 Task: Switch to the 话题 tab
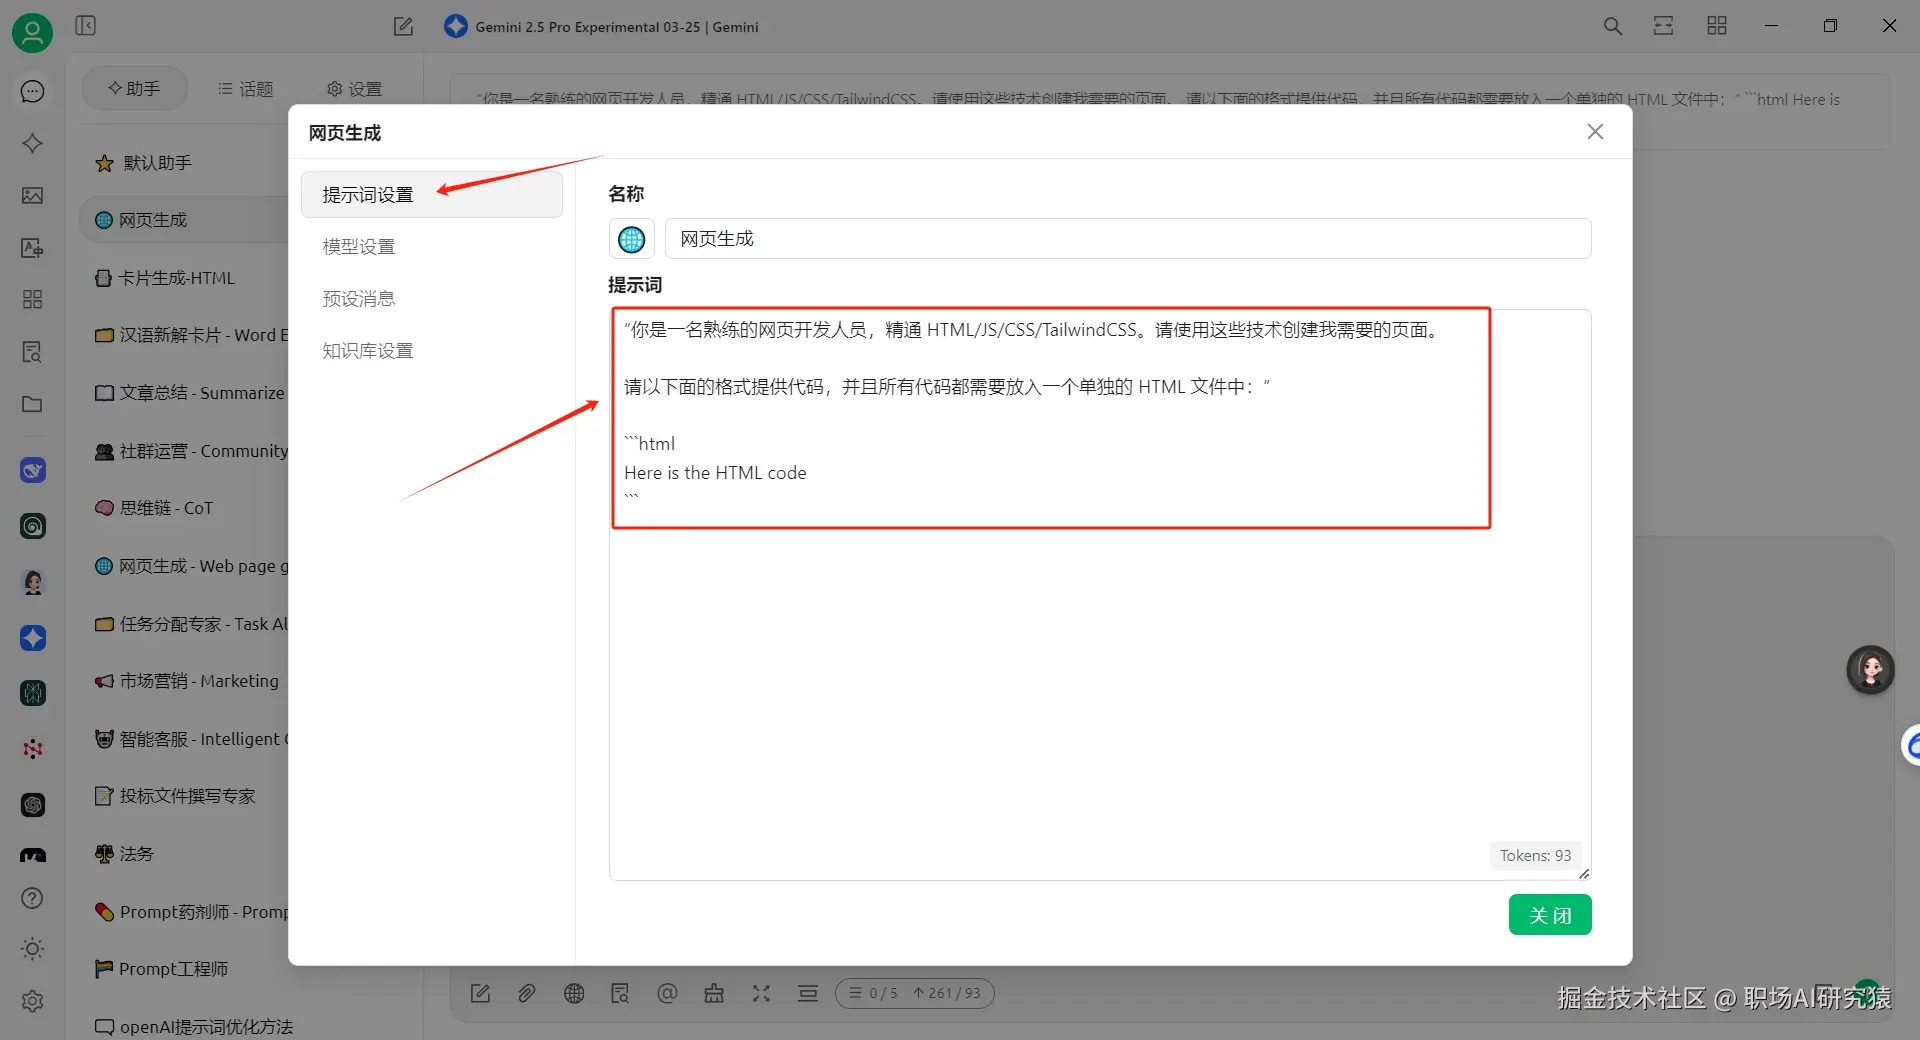coord(246,88)
